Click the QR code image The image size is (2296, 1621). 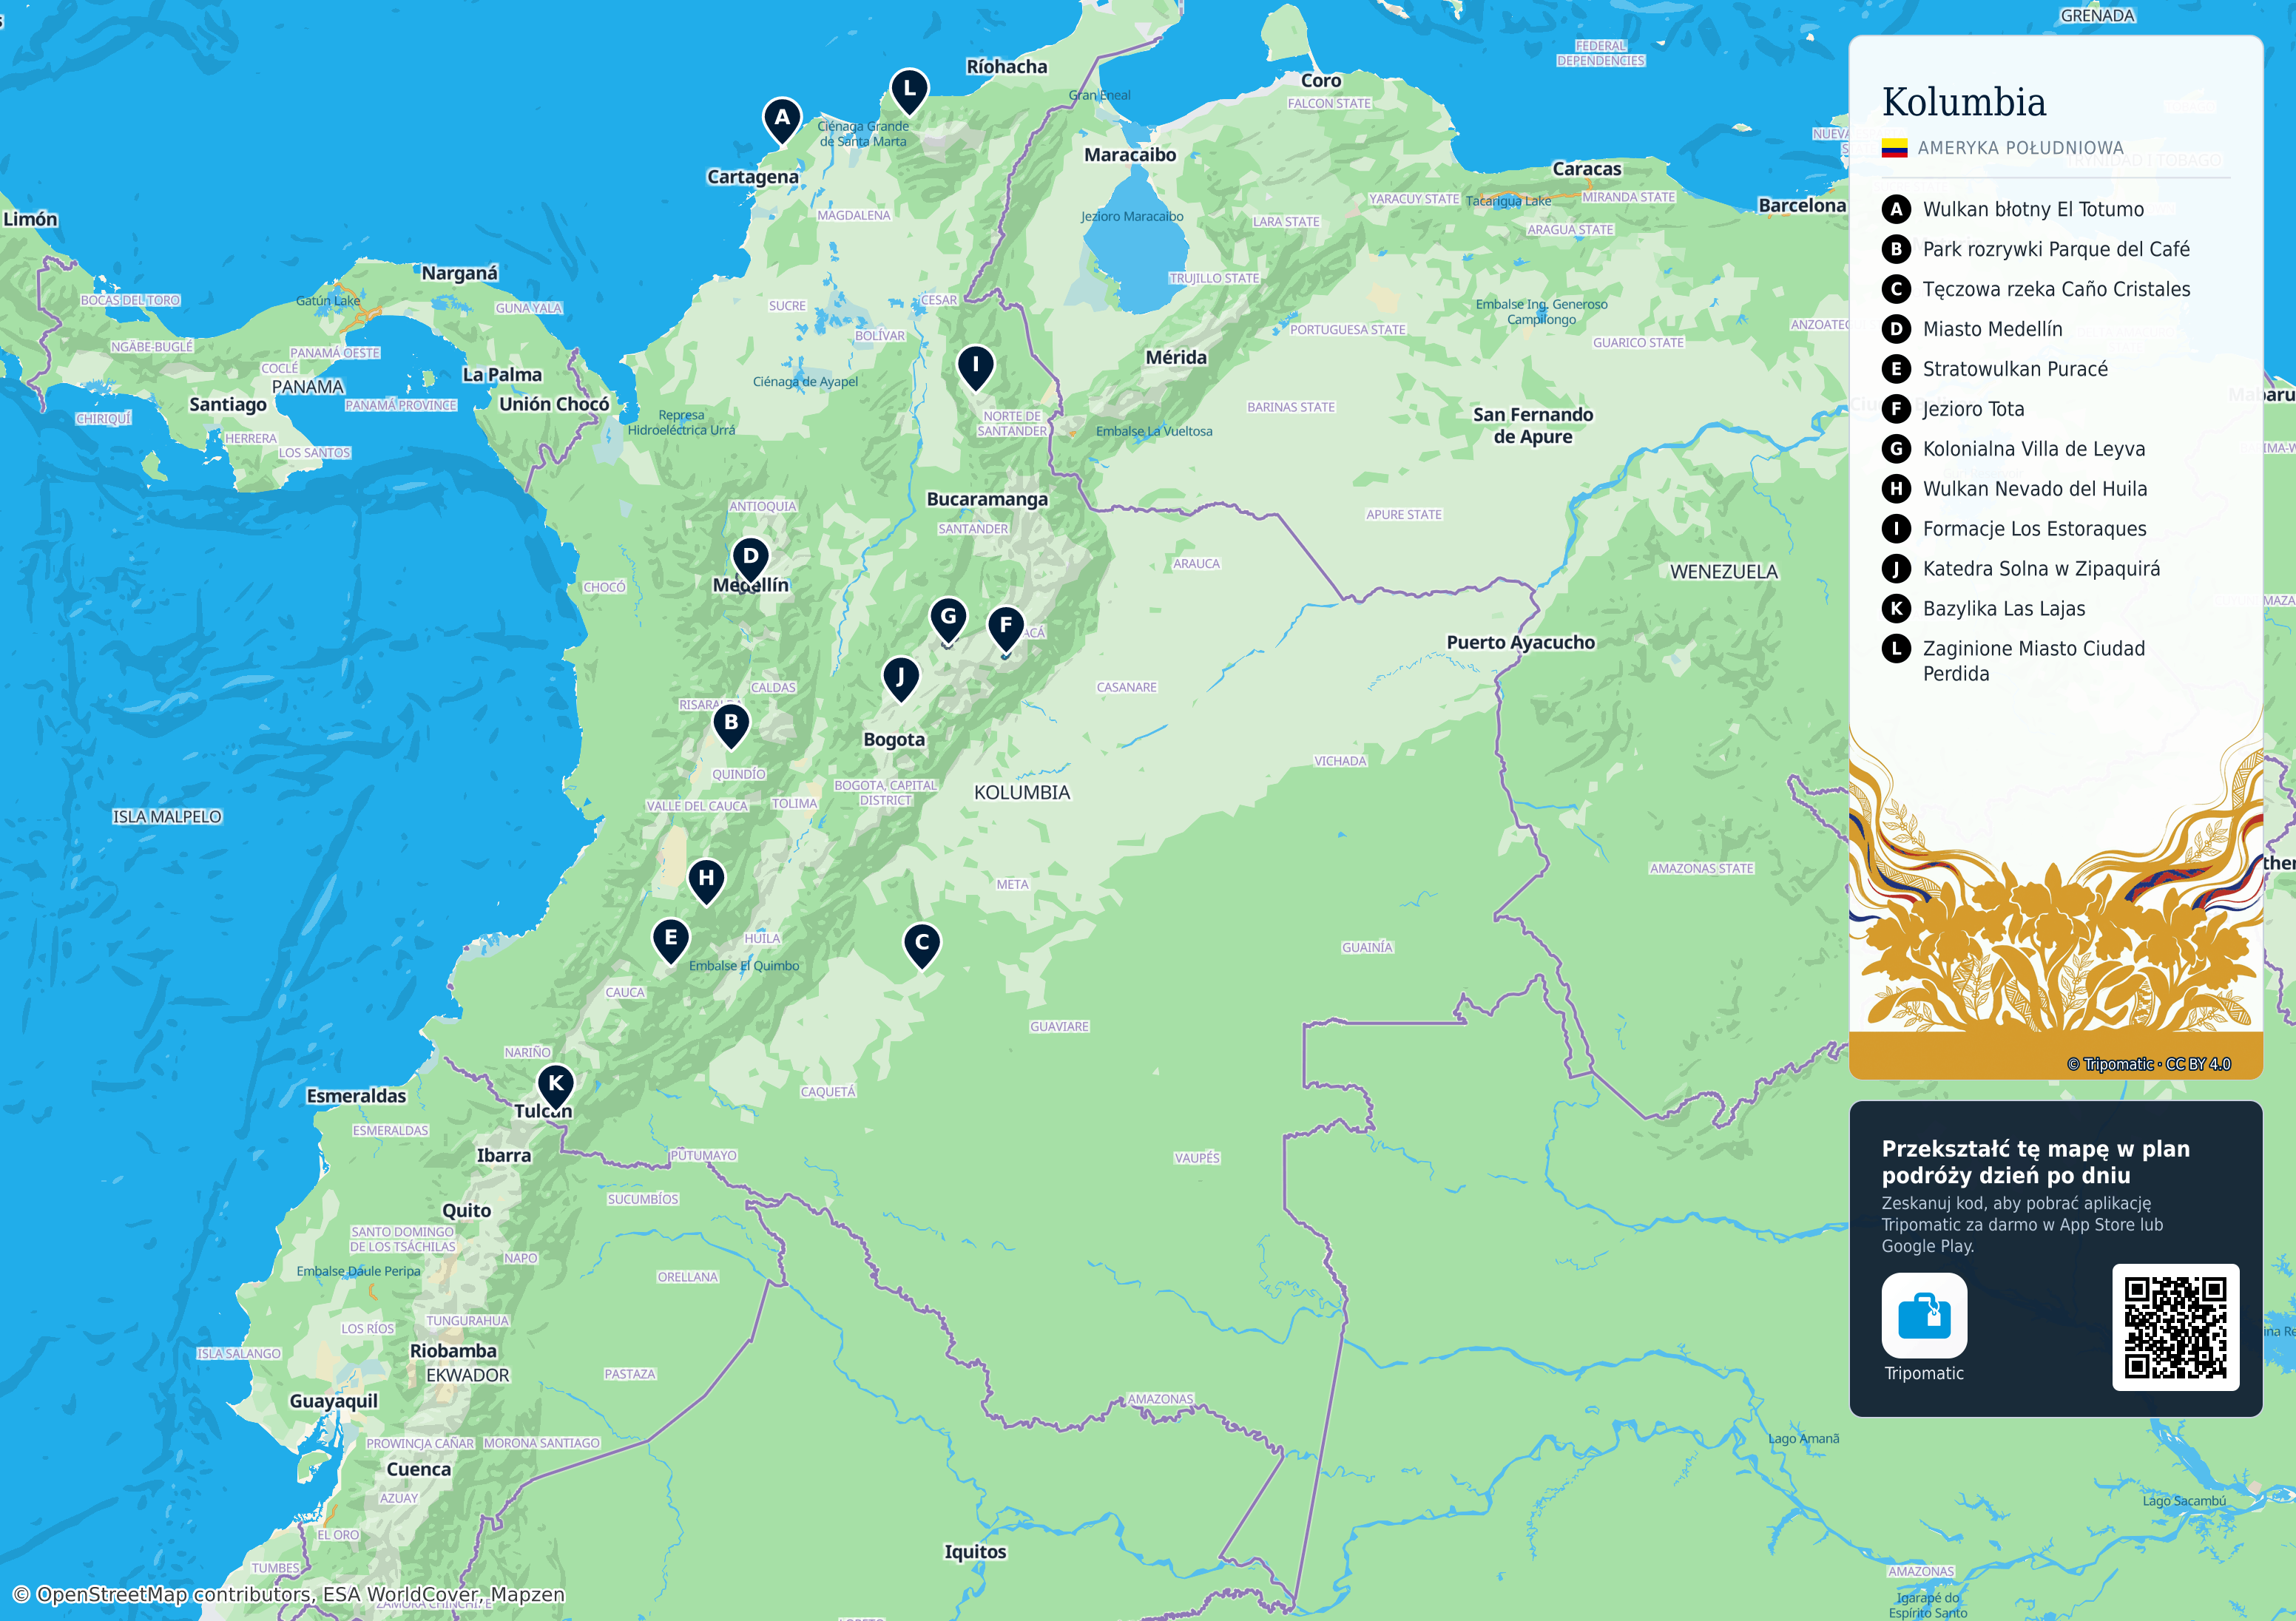[x=2175, y=1327]
